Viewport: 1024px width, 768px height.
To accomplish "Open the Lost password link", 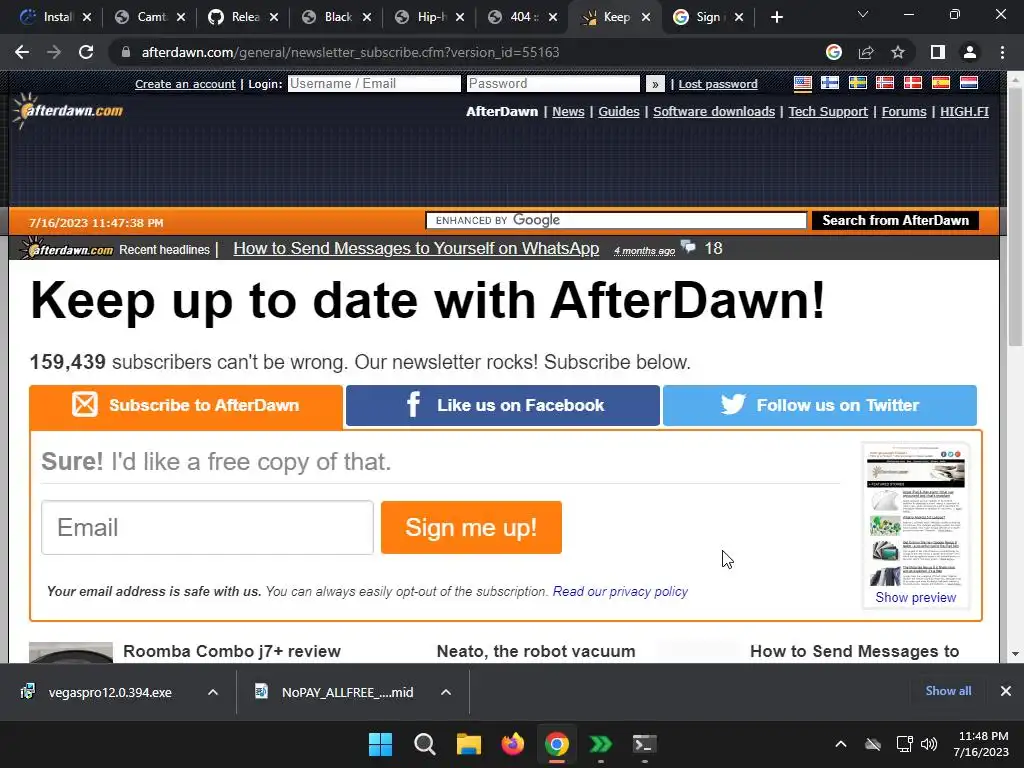I will click(x=718, y=84).
